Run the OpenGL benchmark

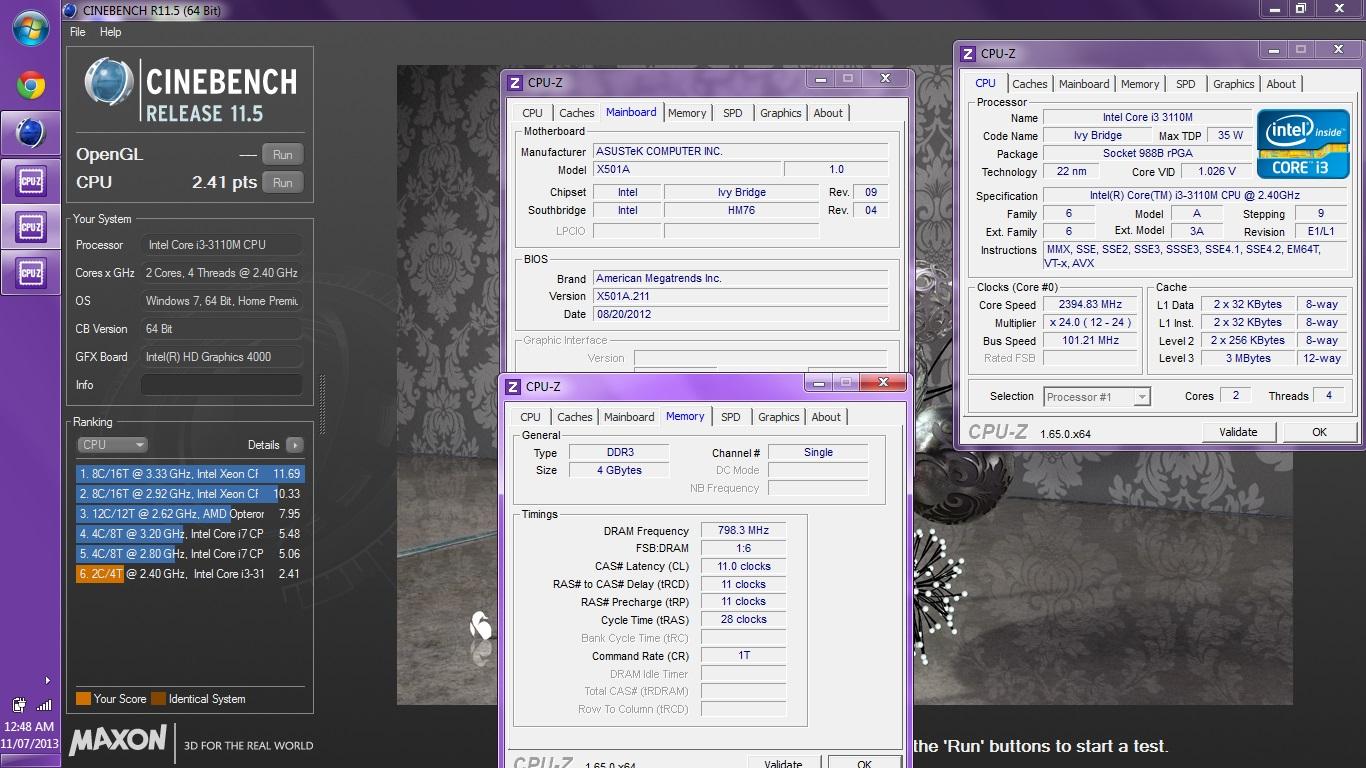click(283, 155)
